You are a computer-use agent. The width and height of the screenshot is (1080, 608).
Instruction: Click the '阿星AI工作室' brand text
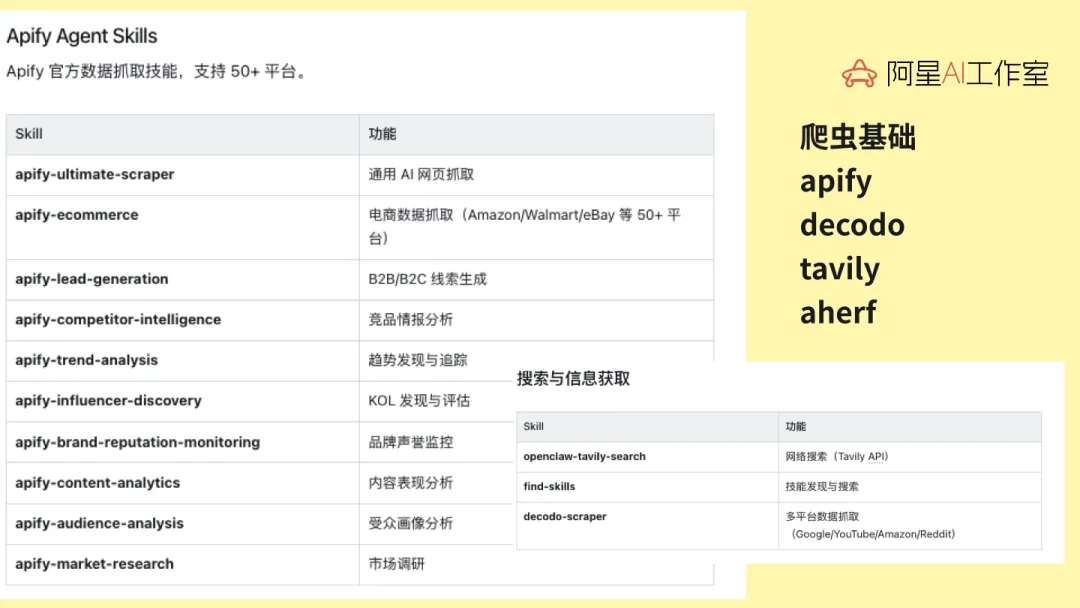(967, 74)
